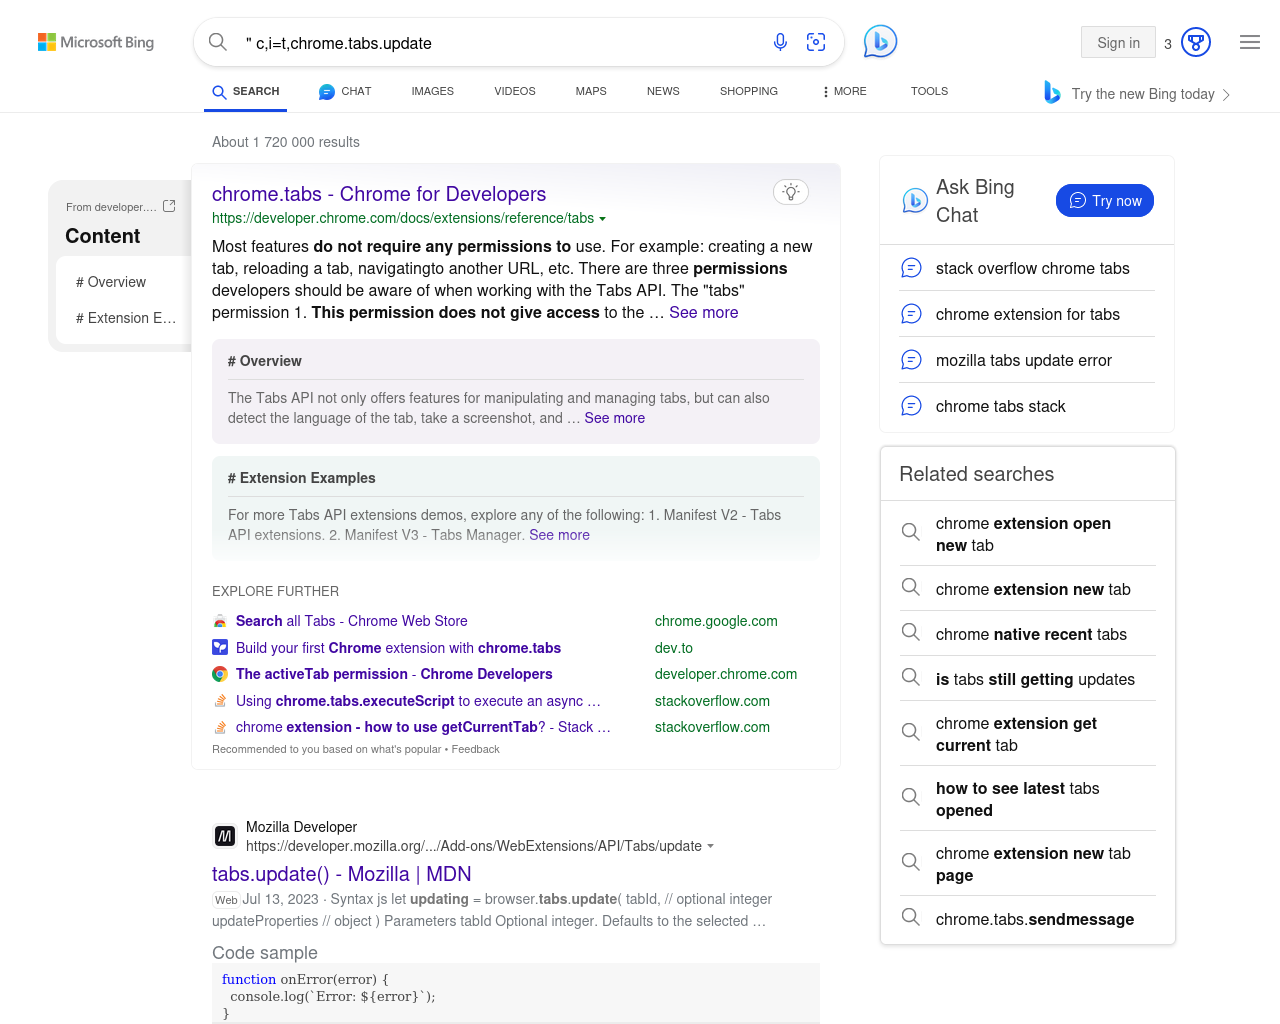Click chat icon beside mozilla tabs update error
The image size is (1280, 1024).
coord(911,360)
